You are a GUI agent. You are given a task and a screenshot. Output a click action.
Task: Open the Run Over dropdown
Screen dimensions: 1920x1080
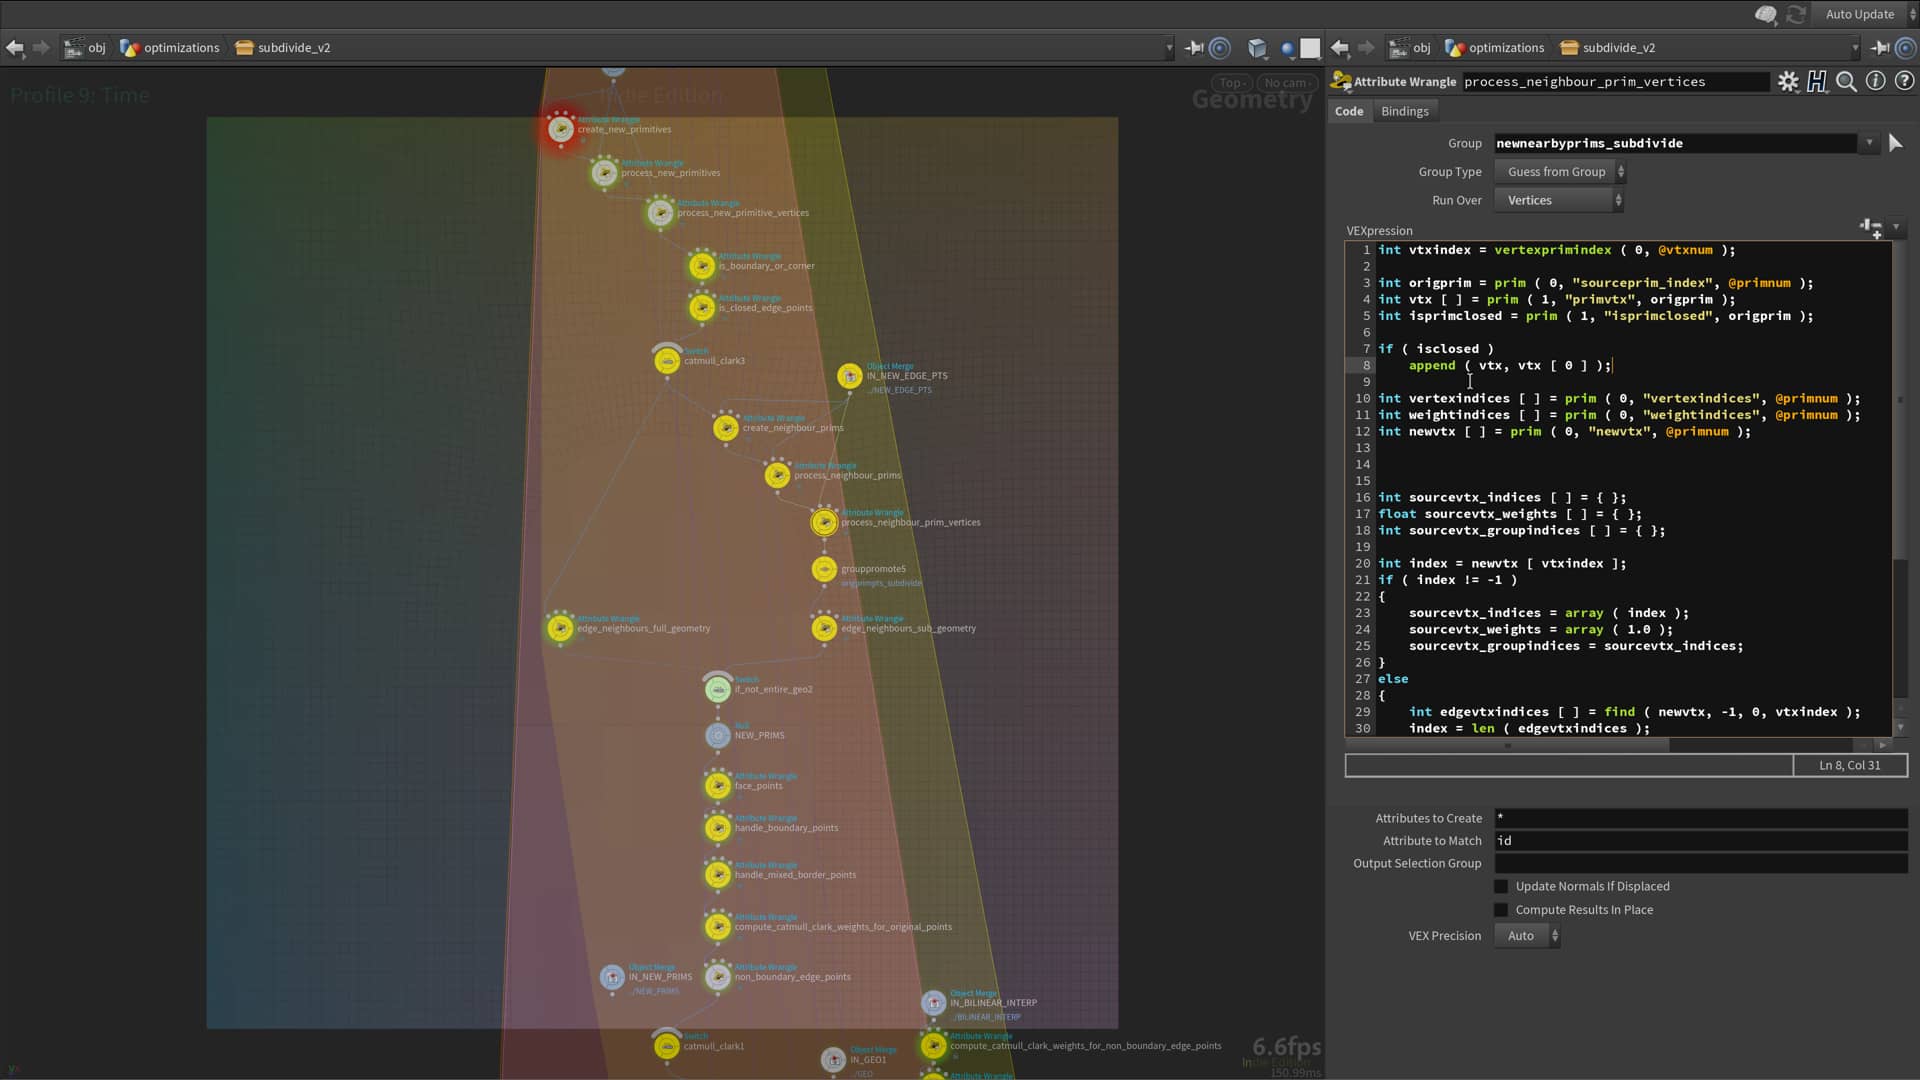[x=1558, y=200]
